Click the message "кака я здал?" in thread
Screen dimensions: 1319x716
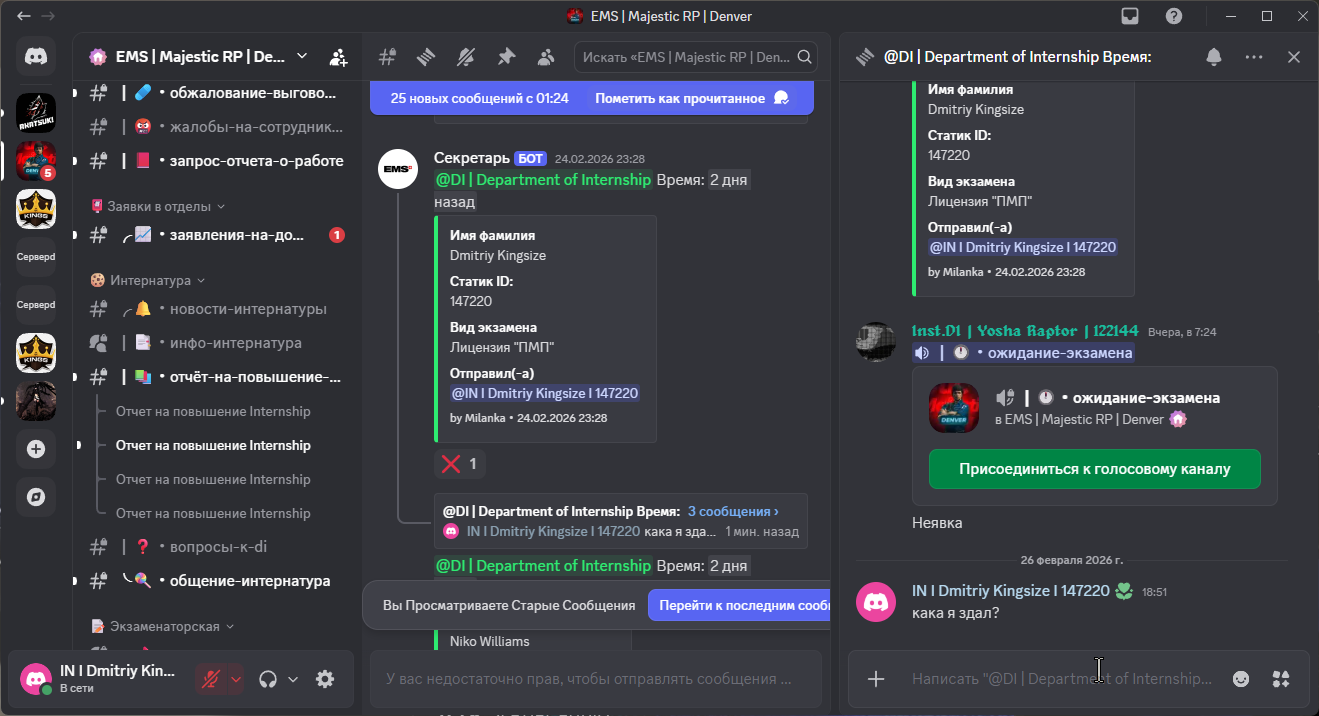(x=955, y=613)
